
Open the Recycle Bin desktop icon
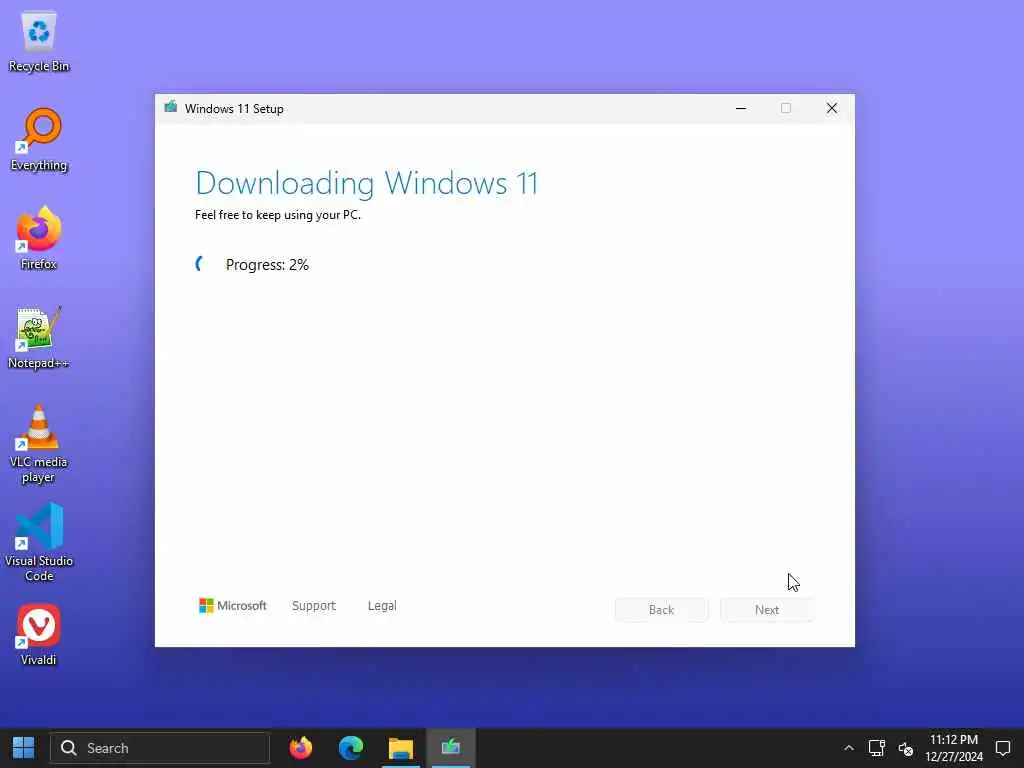point(39,41)
